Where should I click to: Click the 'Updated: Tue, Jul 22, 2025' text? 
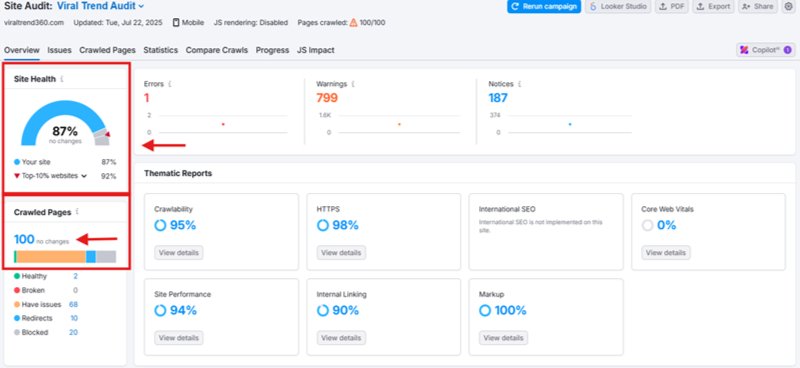point(118,22)
